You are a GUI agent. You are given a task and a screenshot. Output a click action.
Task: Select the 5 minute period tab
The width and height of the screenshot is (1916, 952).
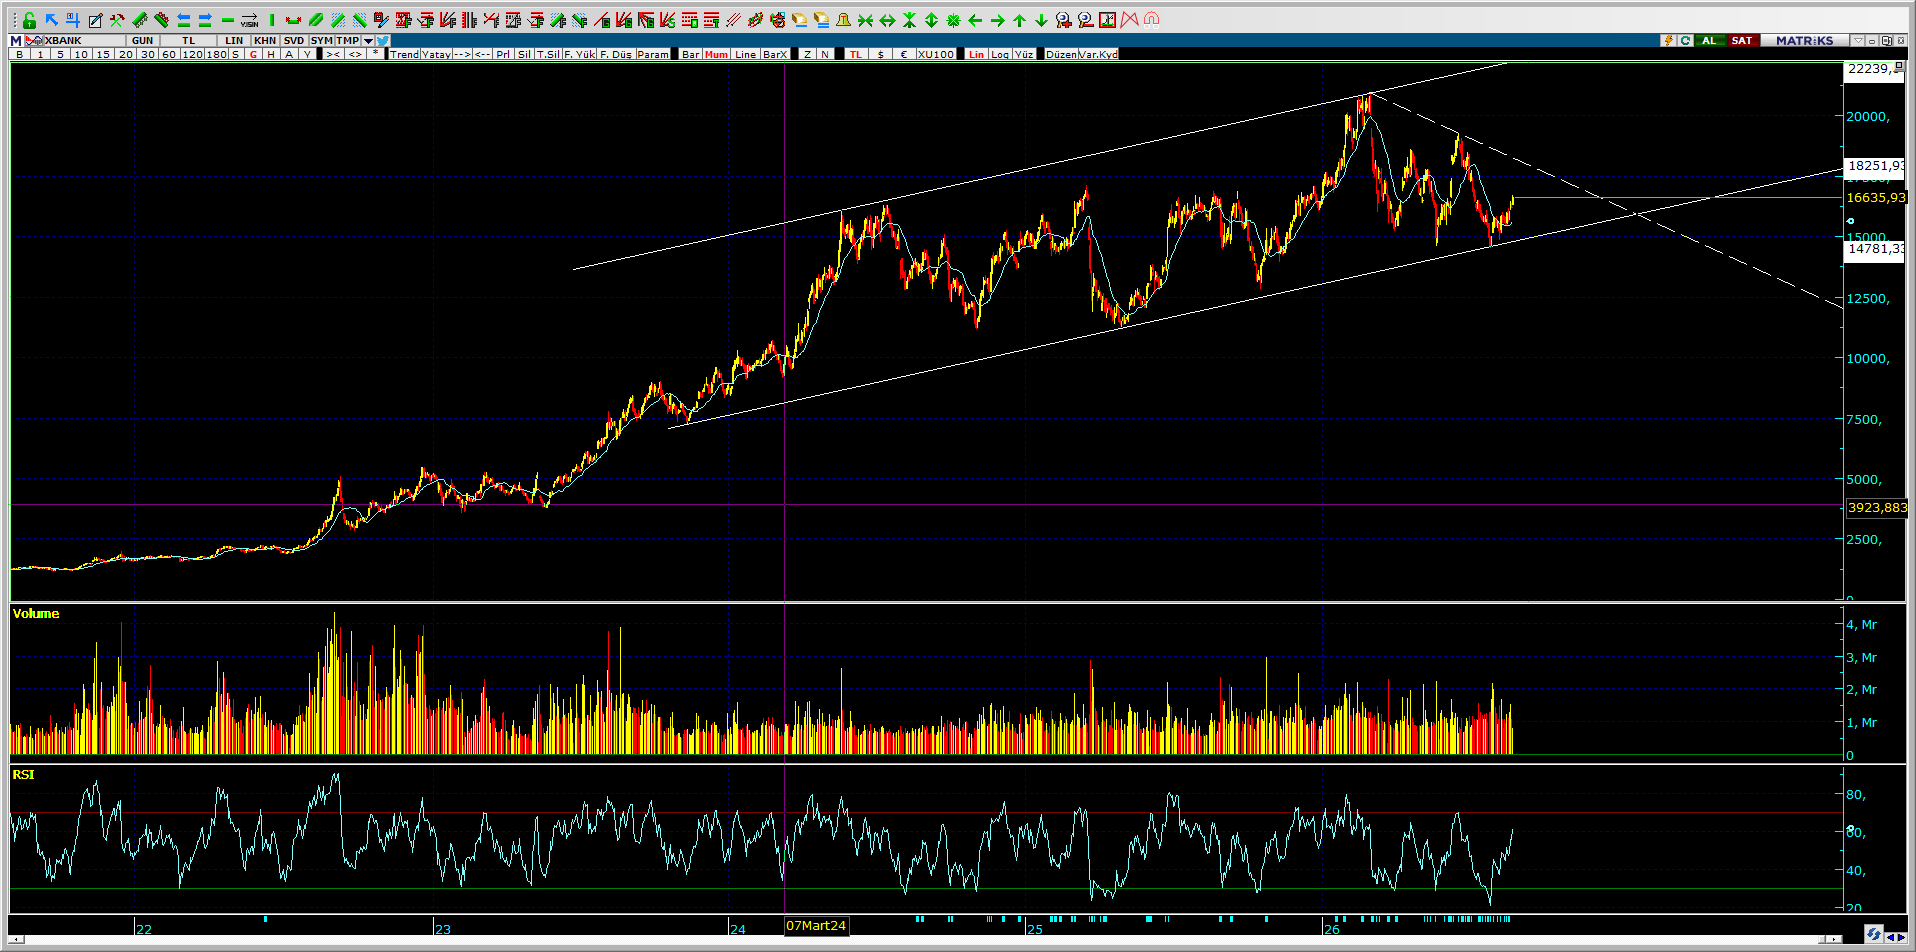point(60,54)
